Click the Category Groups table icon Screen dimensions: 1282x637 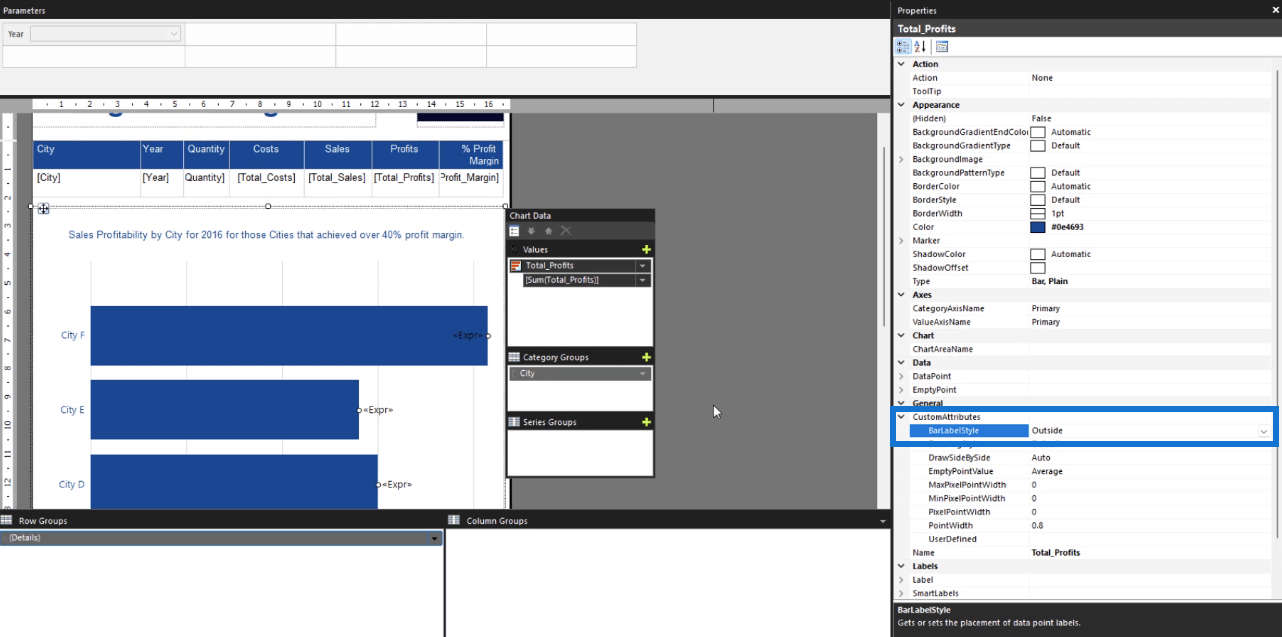click(x=514, y=357)
